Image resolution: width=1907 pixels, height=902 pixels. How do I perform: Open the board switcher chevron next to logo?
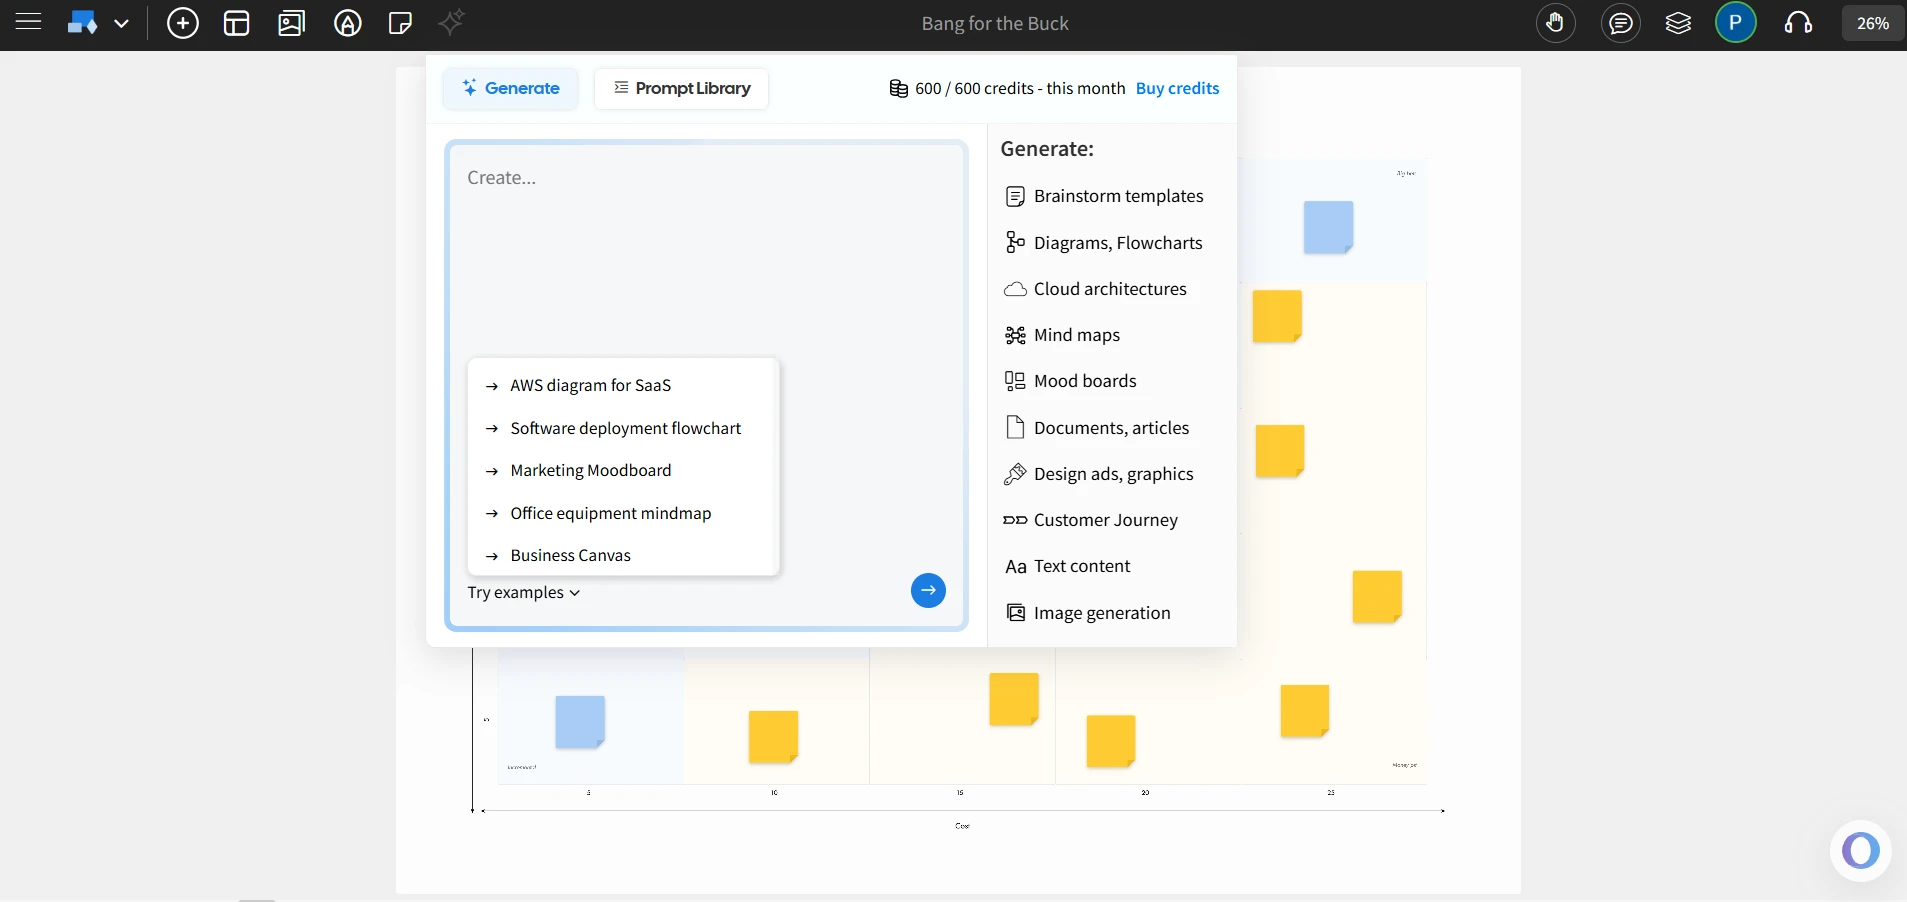pyautogui.click(x=123, y=23)
